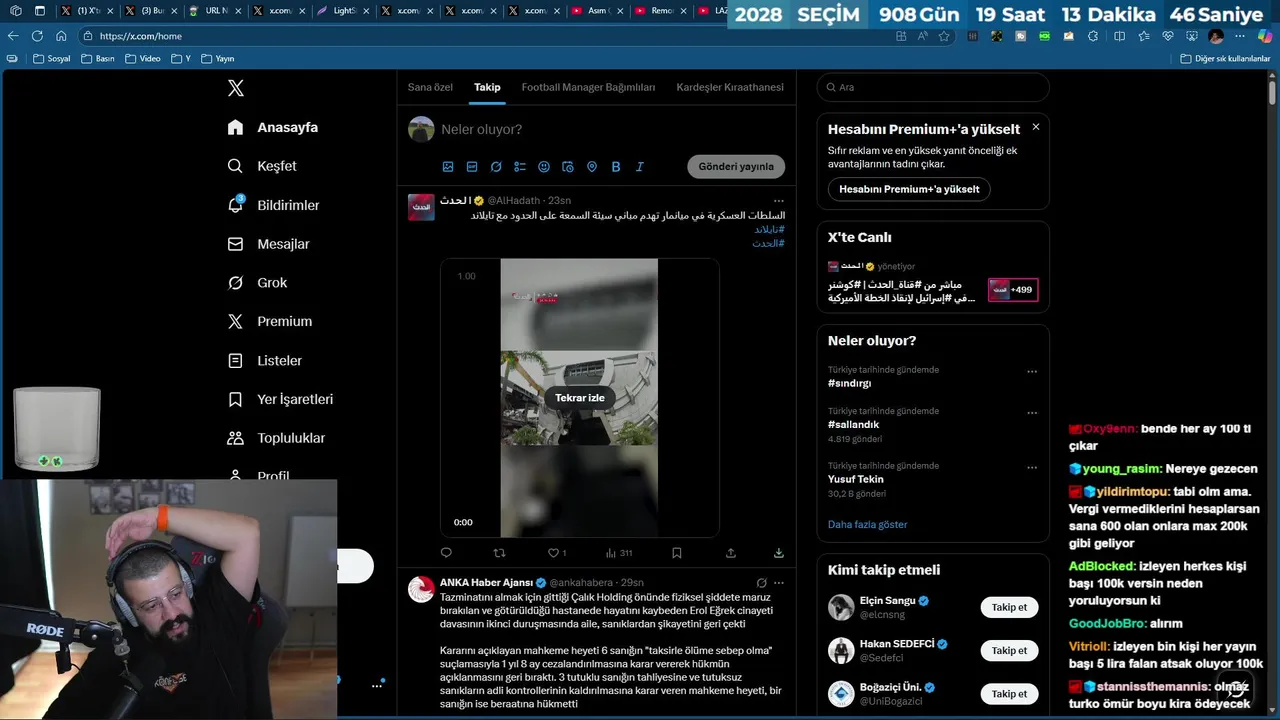Open the #sallandık trending topic
The width and height of the screenshot is (1280, 720).
tap(853, 424)
